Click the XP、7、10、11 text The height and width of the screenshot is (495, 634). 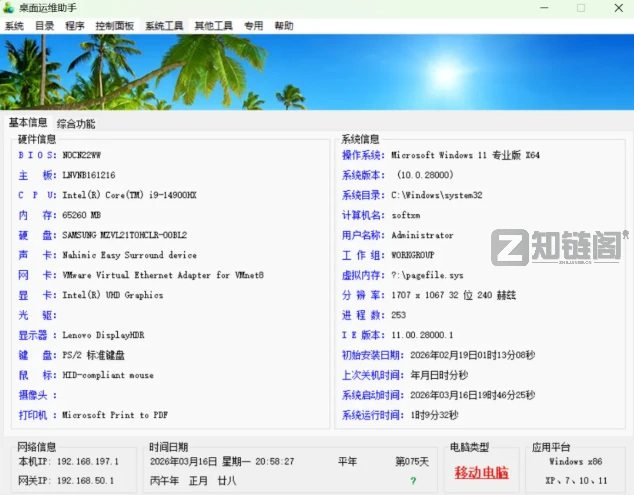(x=576, y=481)
